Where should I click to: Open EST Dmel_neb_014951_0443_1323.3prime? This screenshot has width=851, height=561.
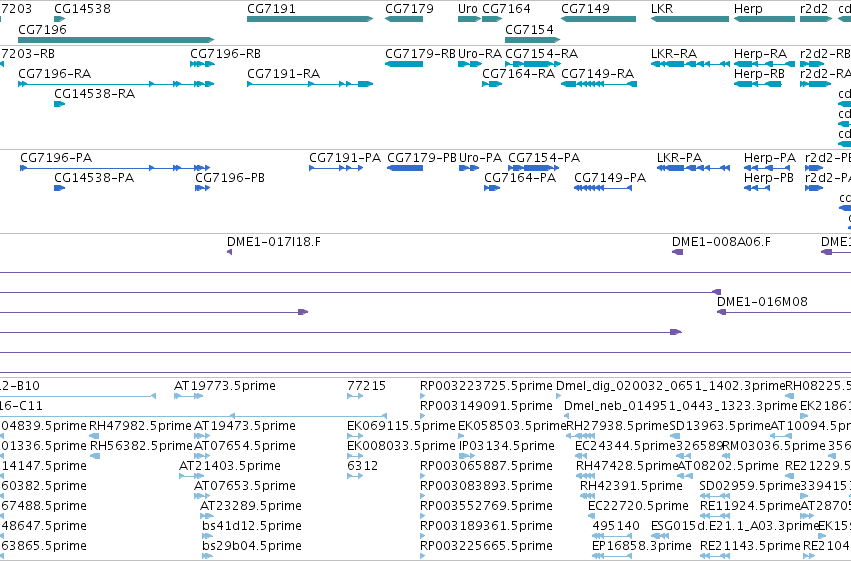[681, 406]
